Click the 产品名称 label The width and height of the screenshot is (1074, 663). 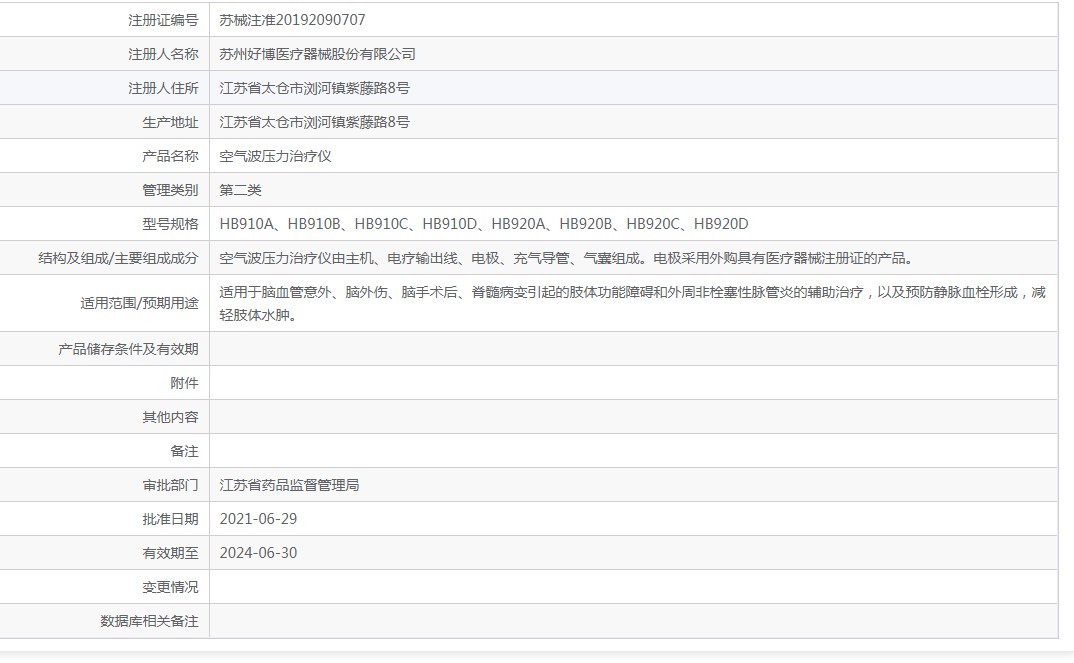click(171, 156)
